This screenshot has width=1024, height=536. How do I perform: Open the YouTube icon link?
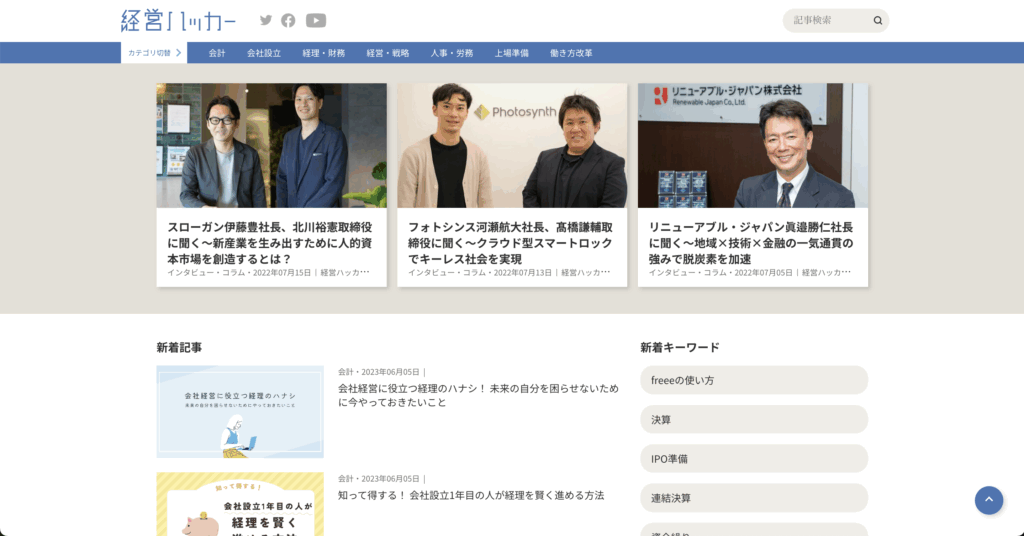[x=316, y=20]
